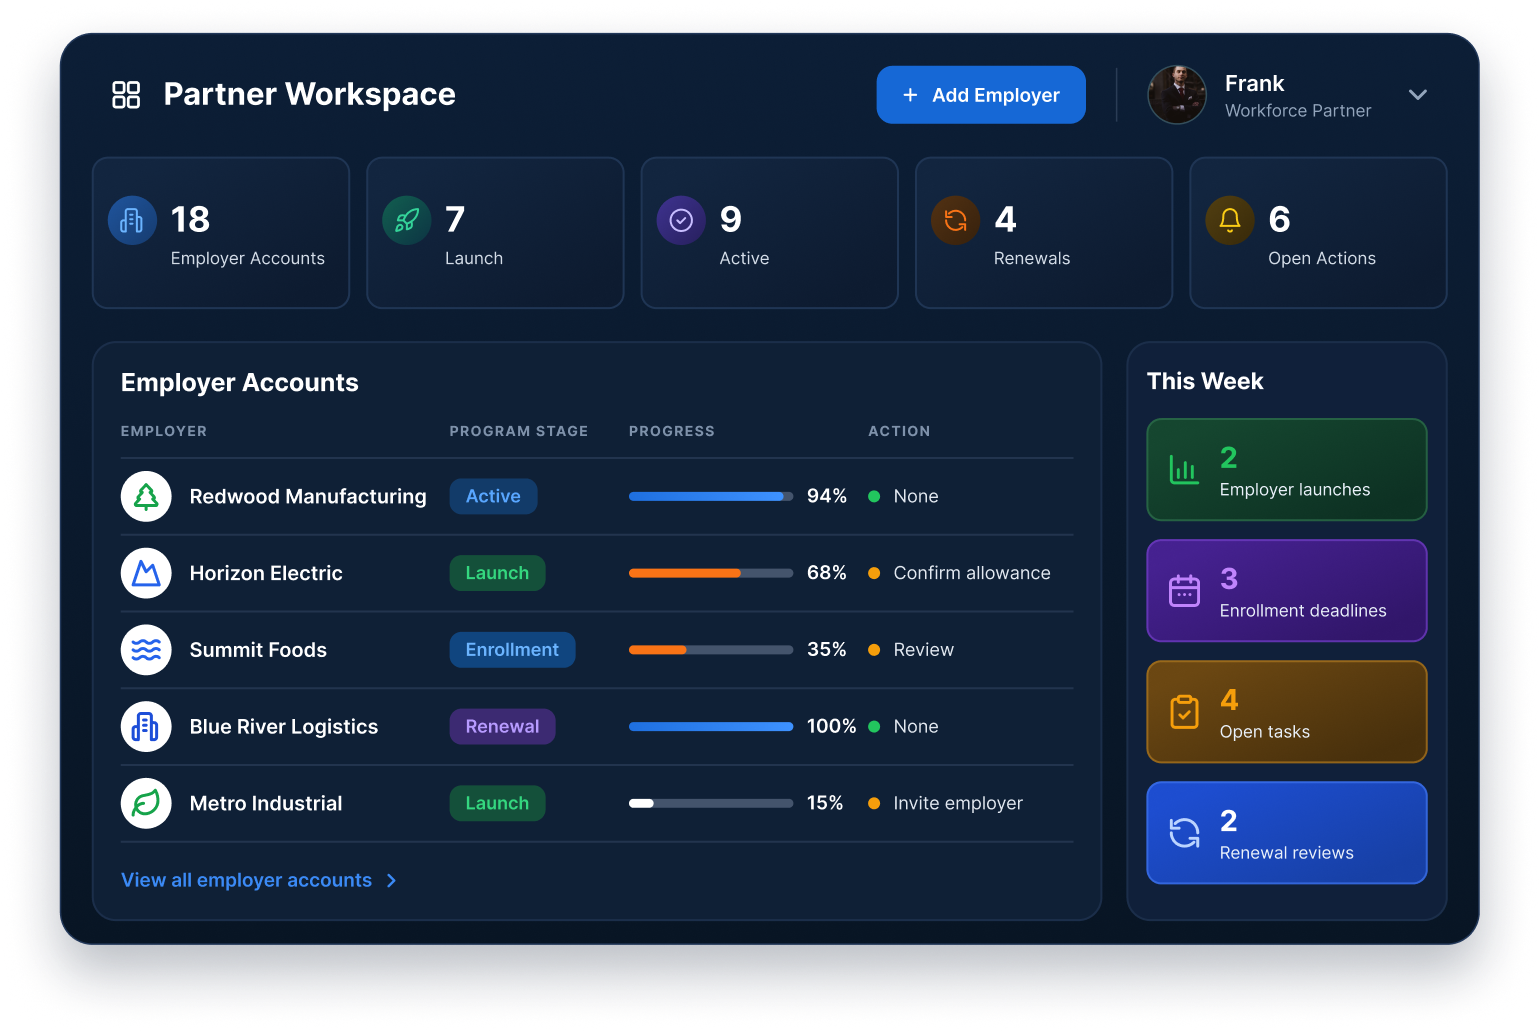
Task: Click the 100% progress value
Action: tap(832, 727)
